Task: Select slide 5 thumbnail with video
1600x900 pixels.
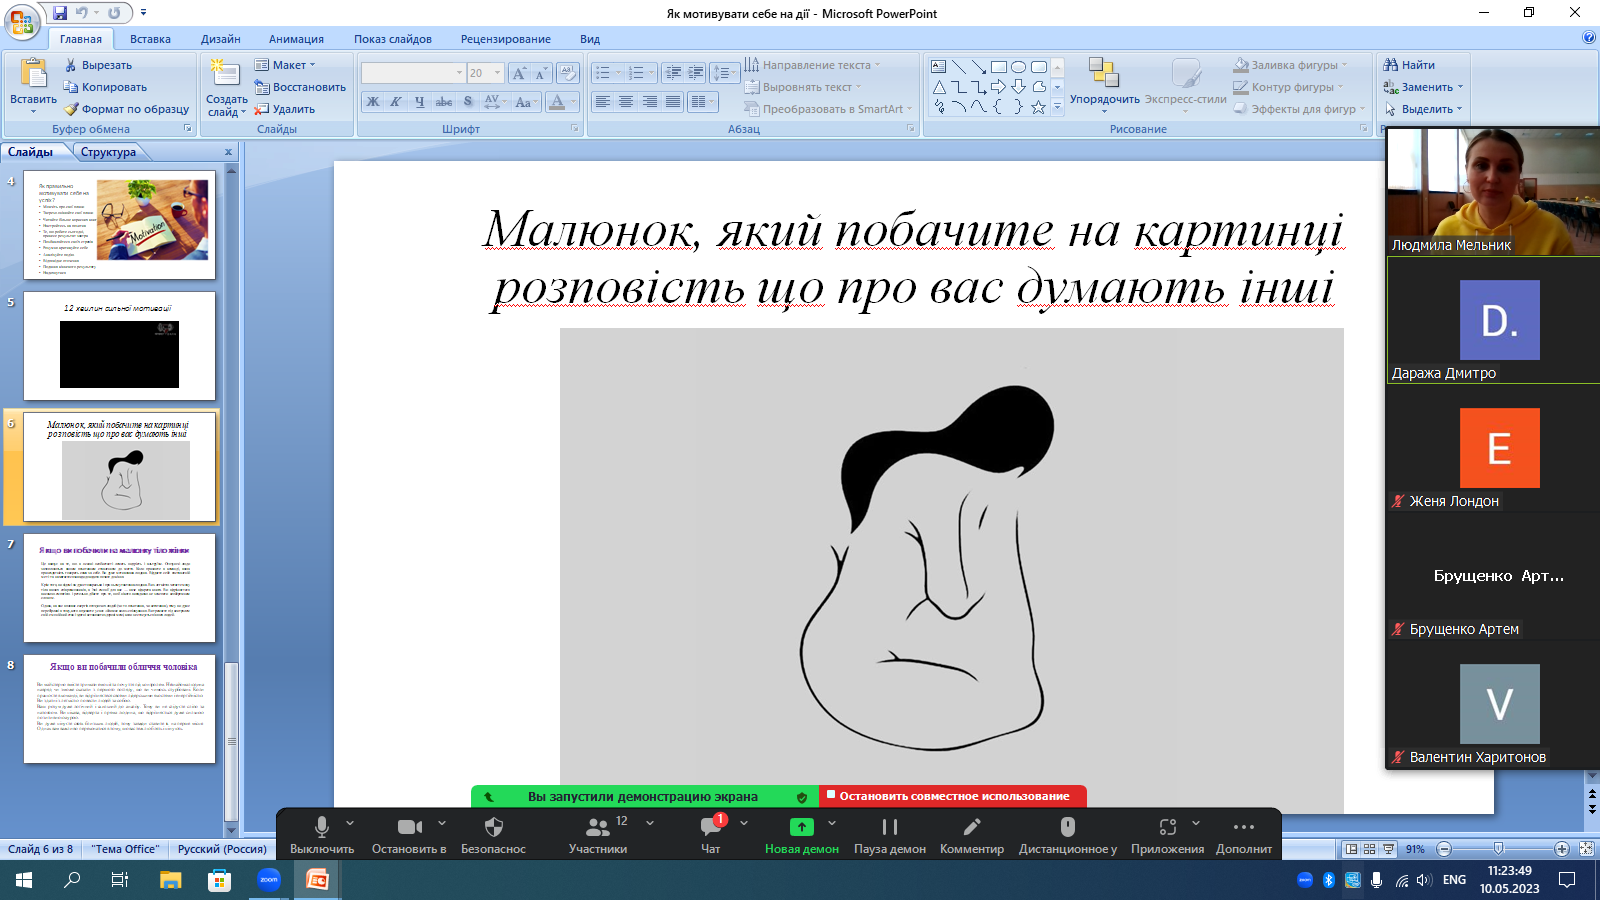Action: pyautogui.click(x=119, y=346)
